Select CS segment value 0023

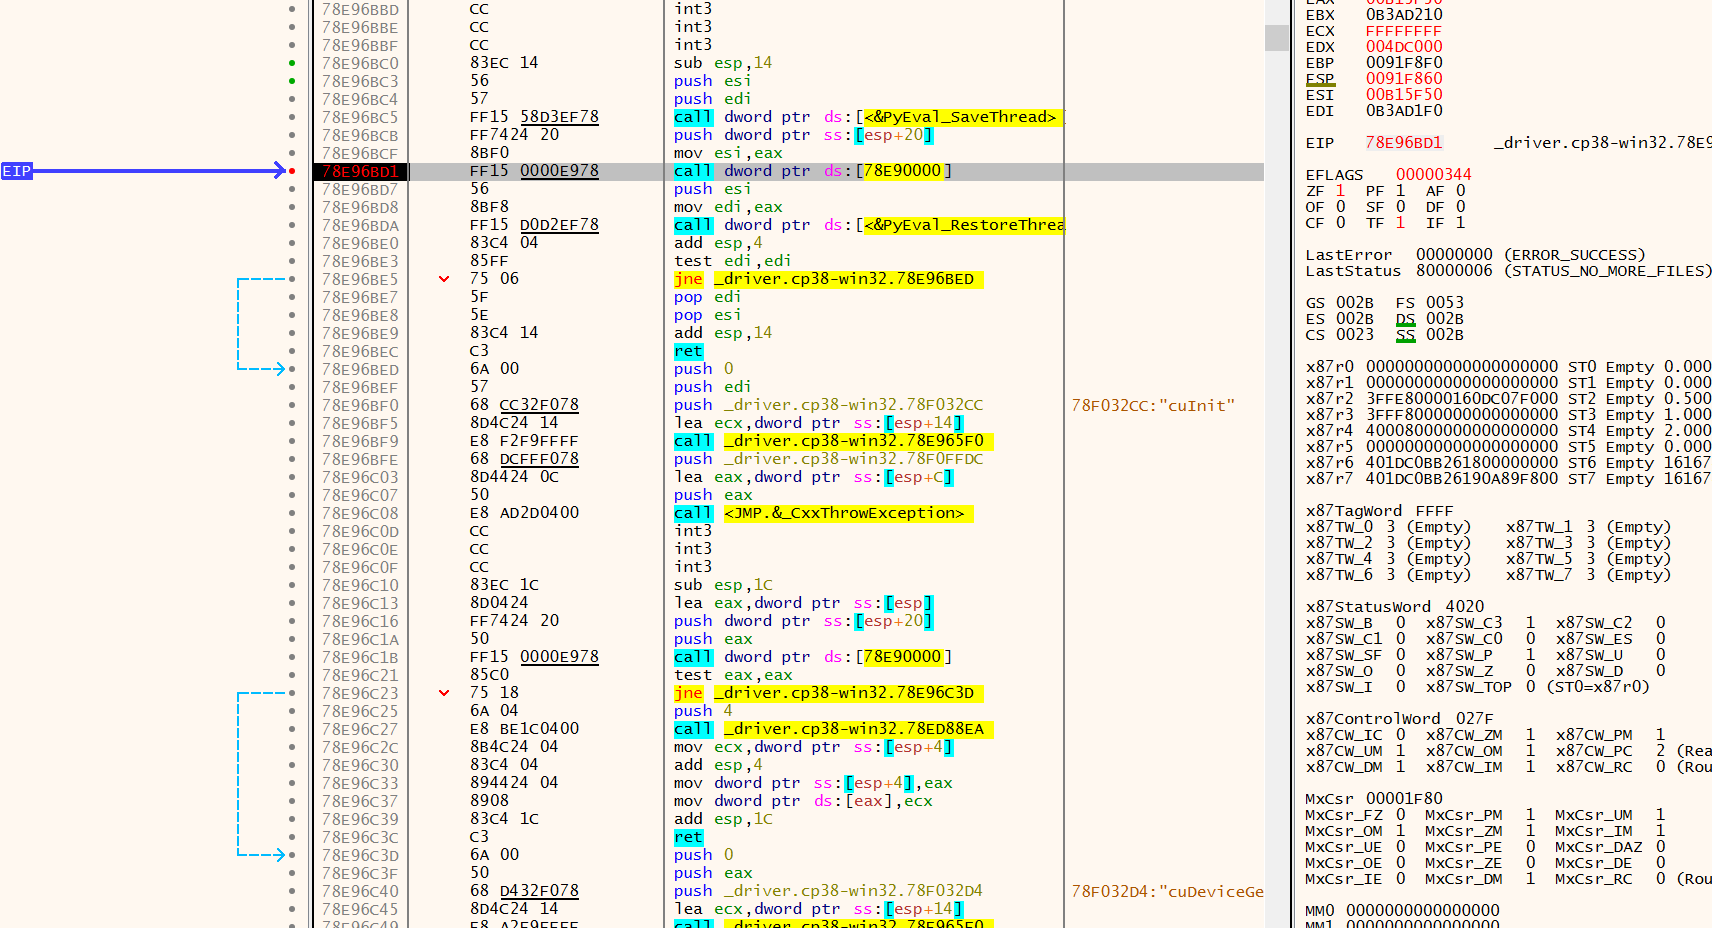pyautogui.click(x=1354, y=335)
